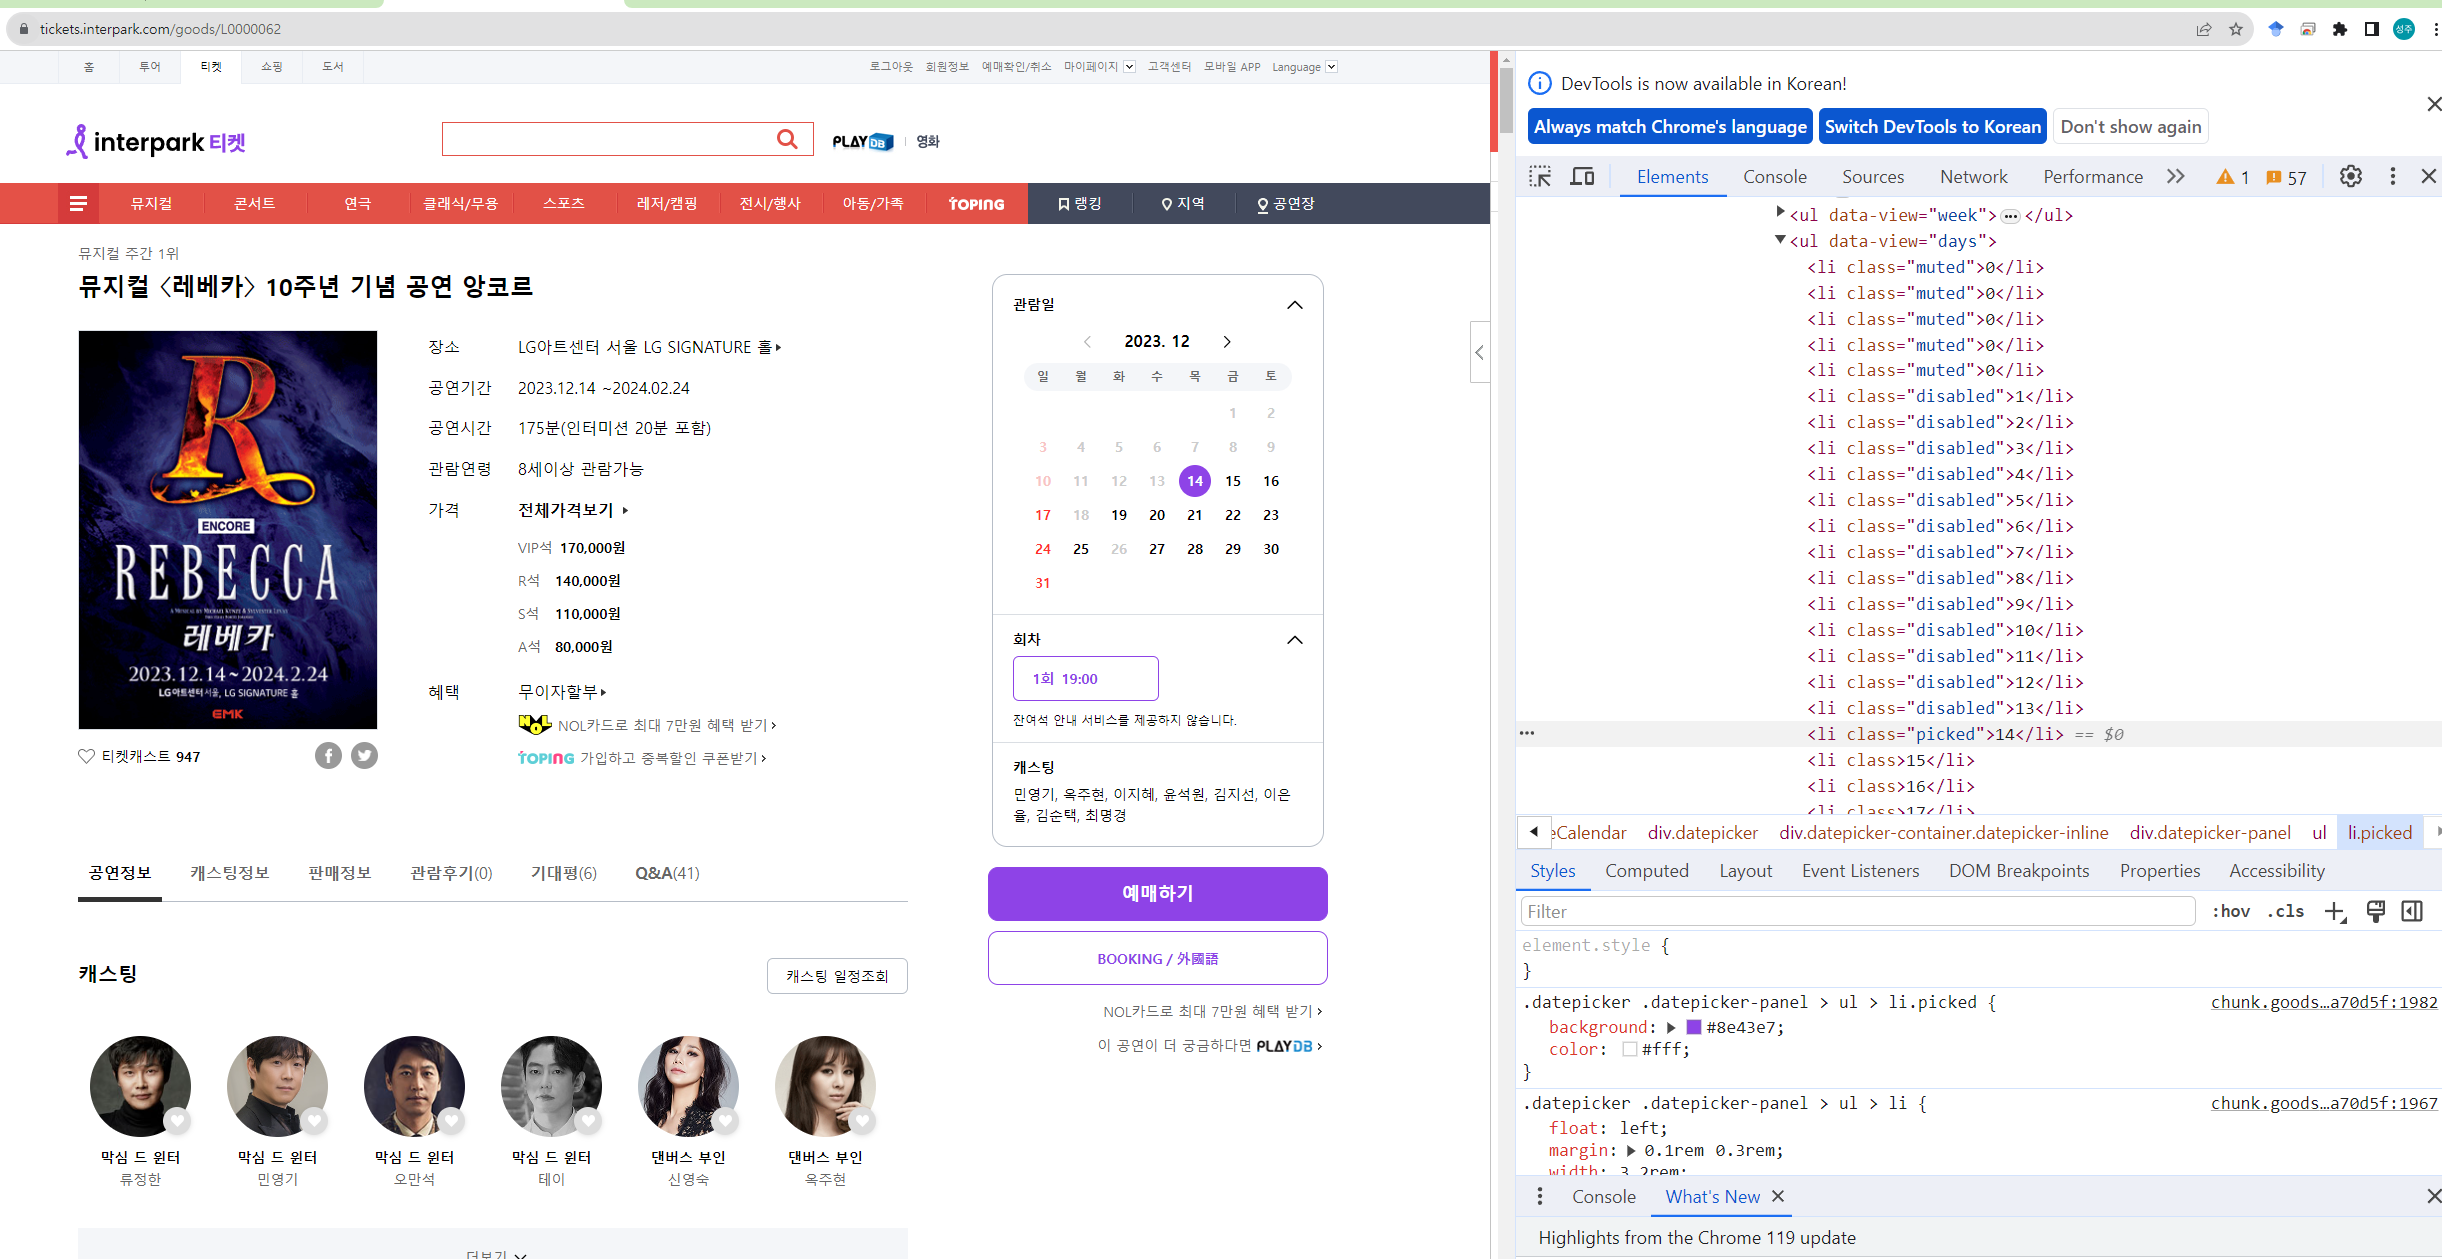This screenshot has height=1259, width=2442.
Task: Open the 마이페이지 dropdown
Action: tap(1099, 67)
